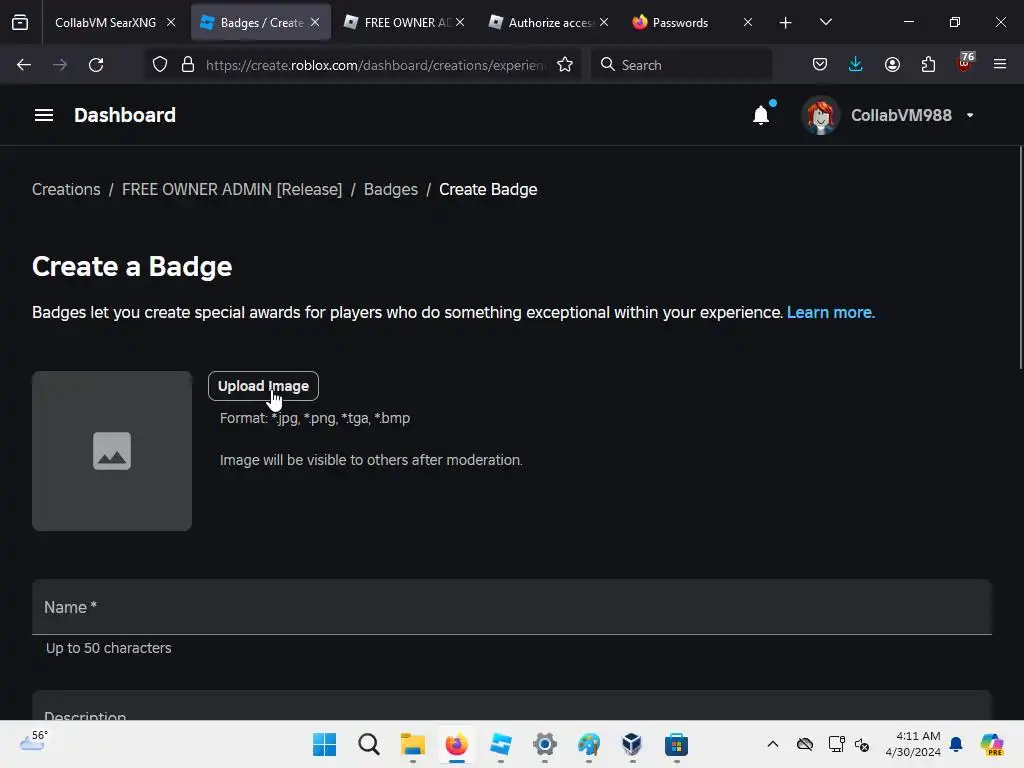Open Settings gear on taskbar

click(545, 744)
